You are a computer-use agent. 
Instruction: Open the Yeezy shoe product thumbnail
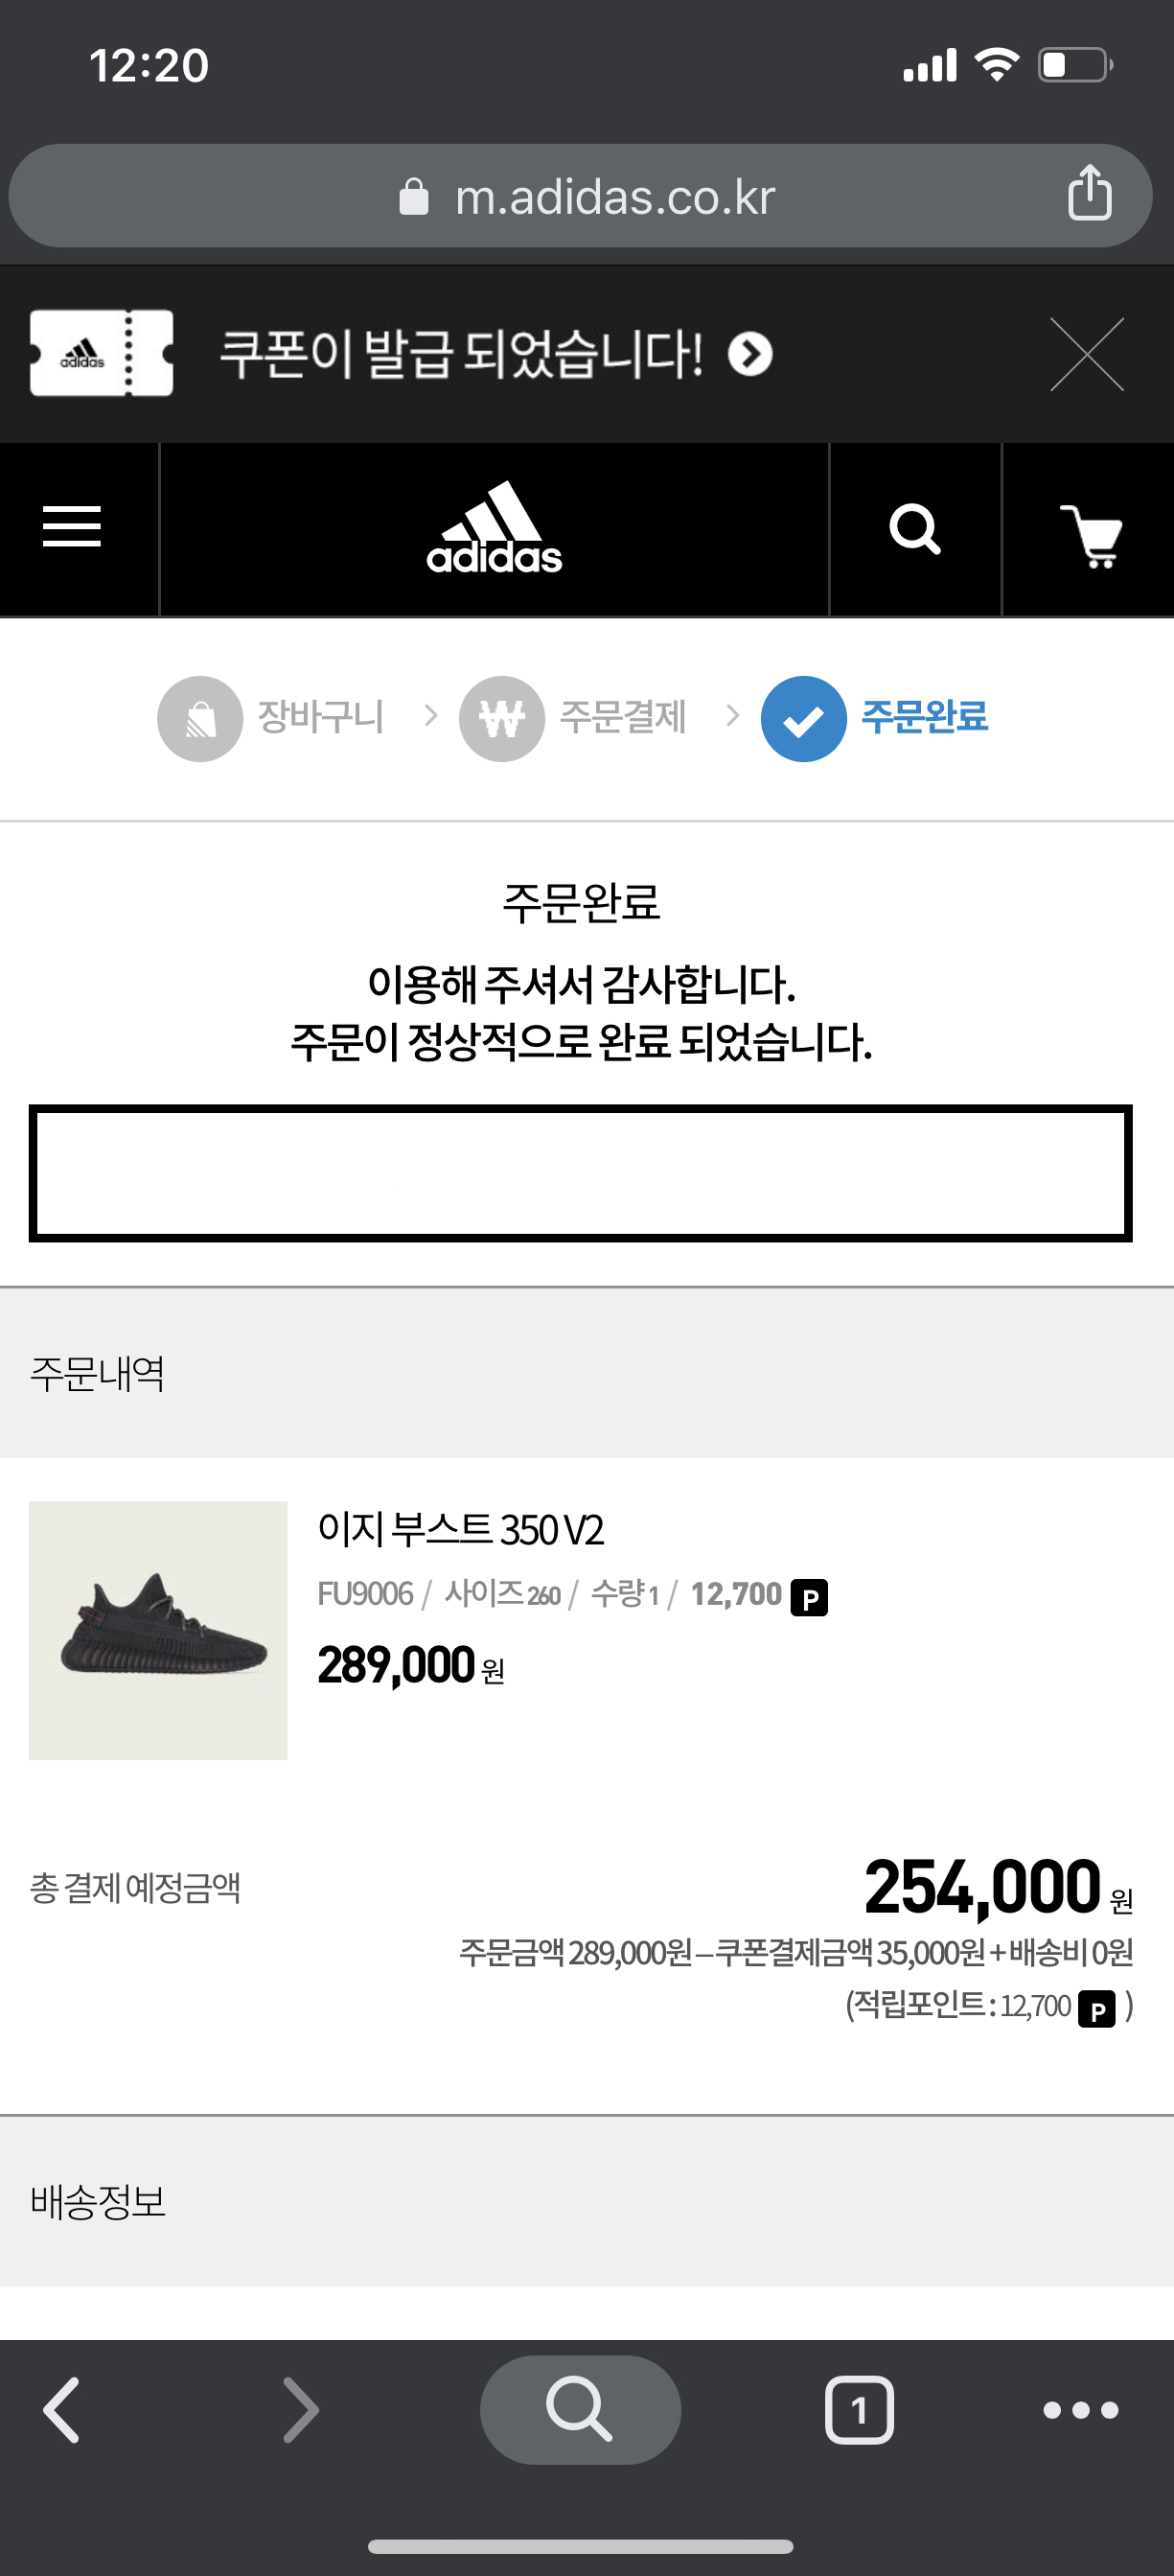[158, 1630]
